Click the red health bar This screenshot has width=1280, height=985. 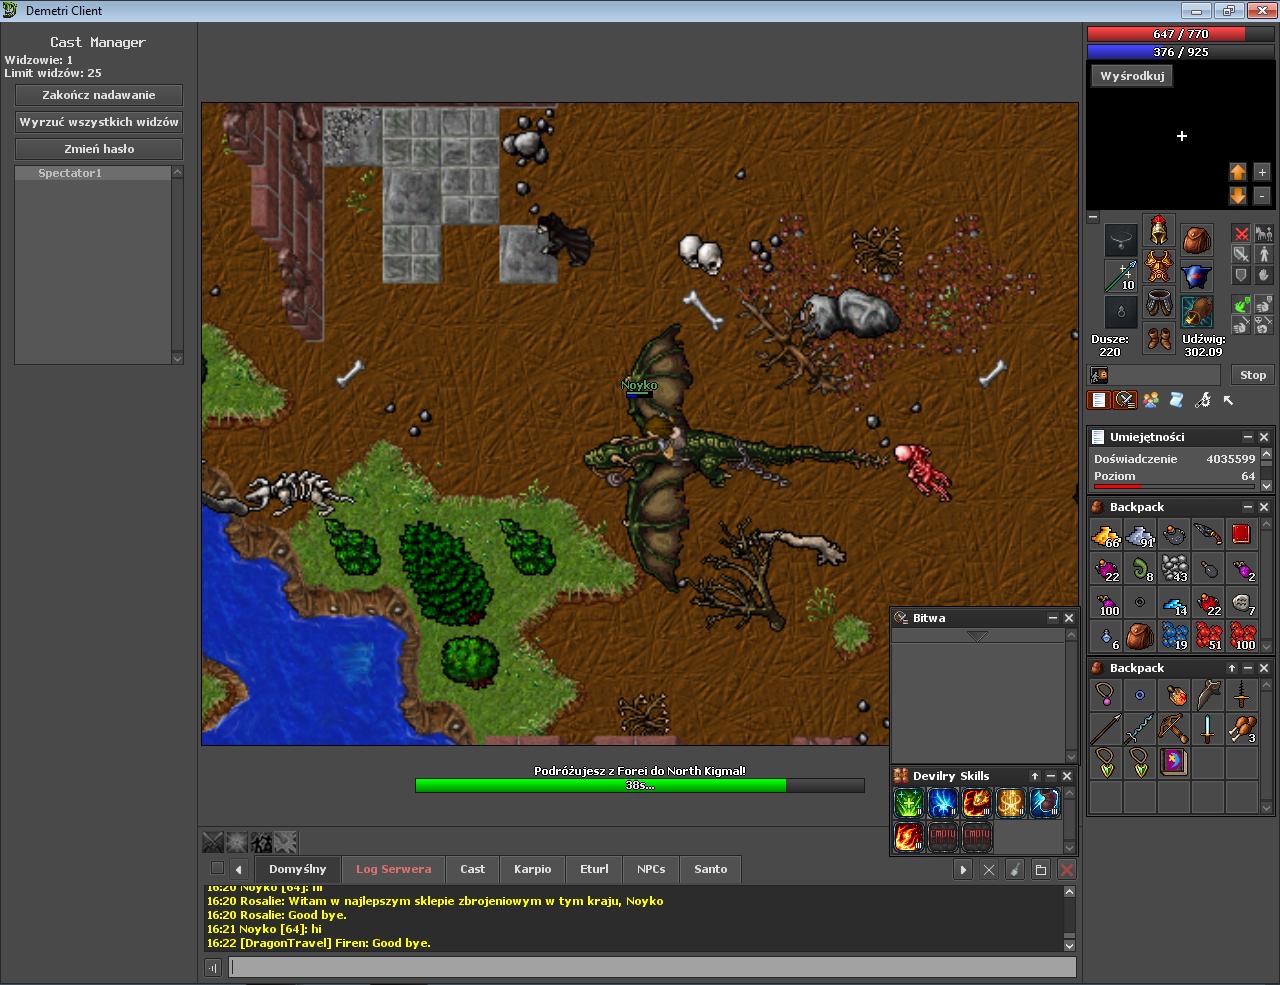click(1181, 34)
